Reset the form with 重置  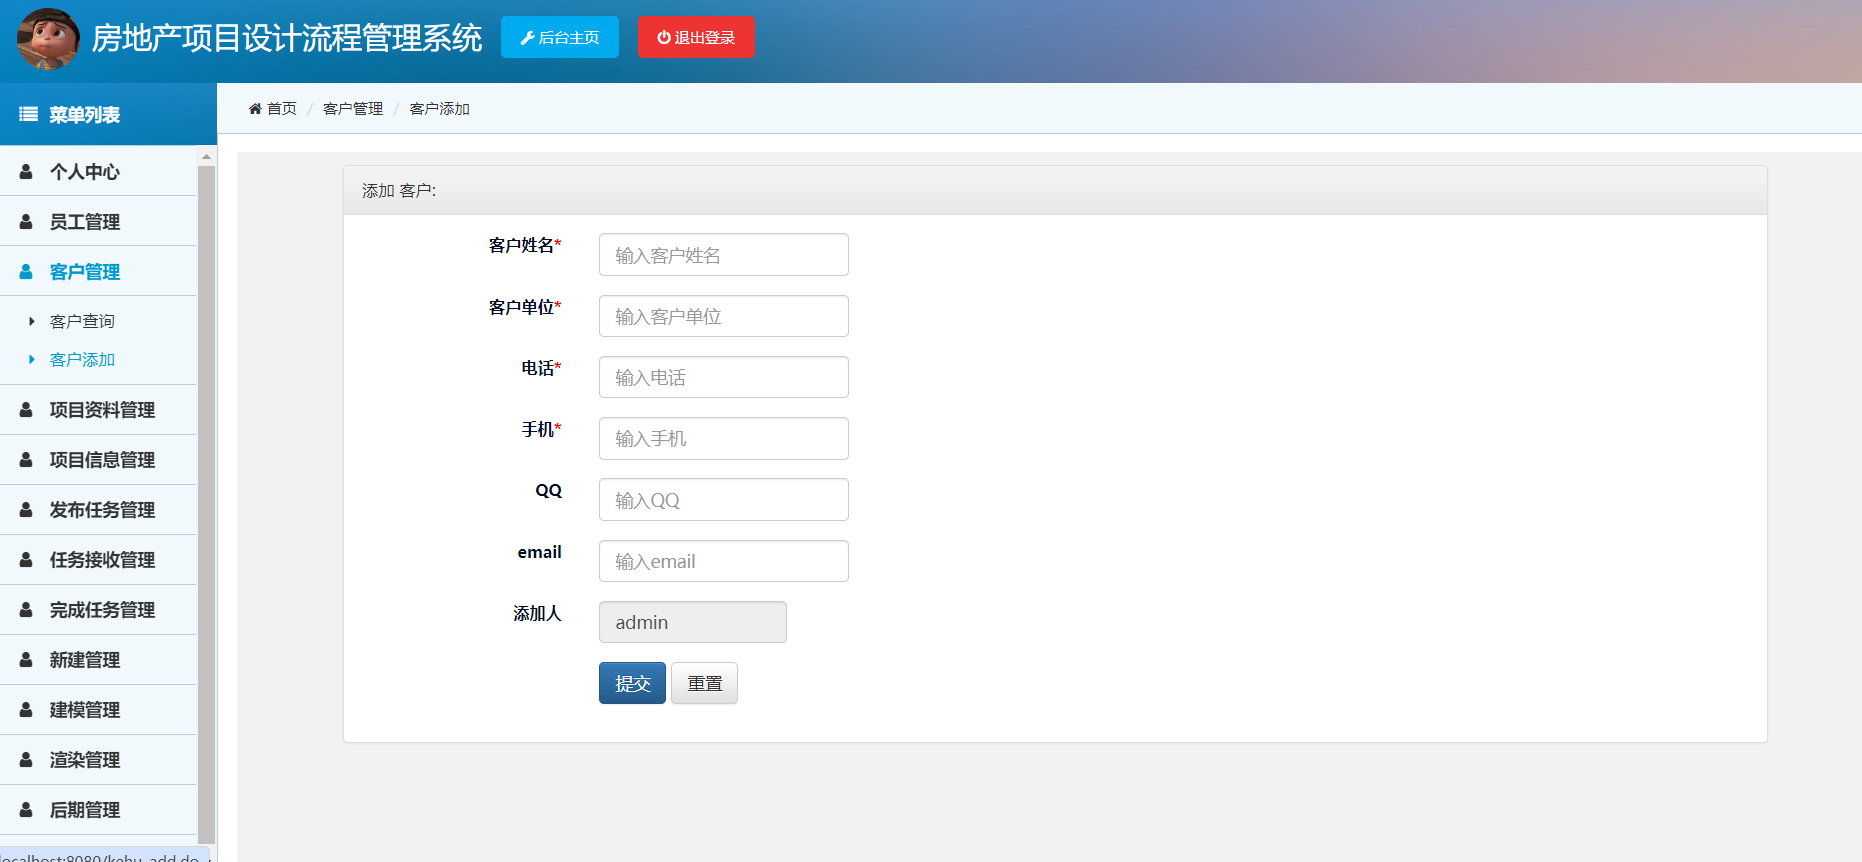click(x=704, y=683)
